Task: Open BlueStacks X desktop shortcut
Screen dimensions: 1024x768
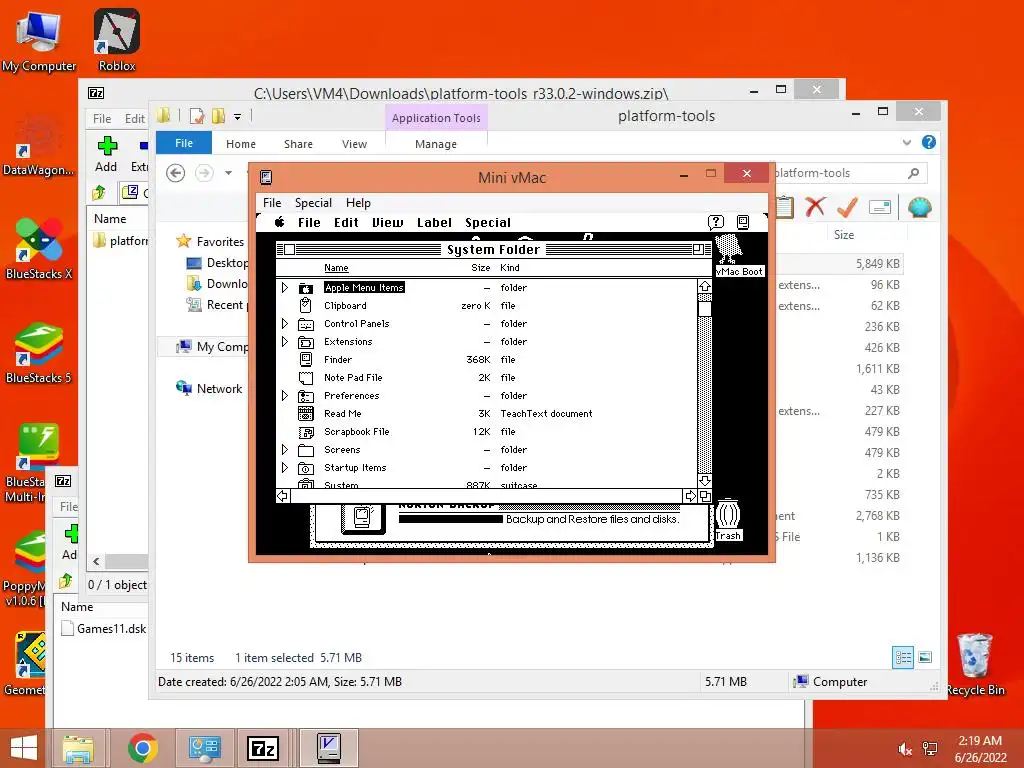Action: click(39, 249)
